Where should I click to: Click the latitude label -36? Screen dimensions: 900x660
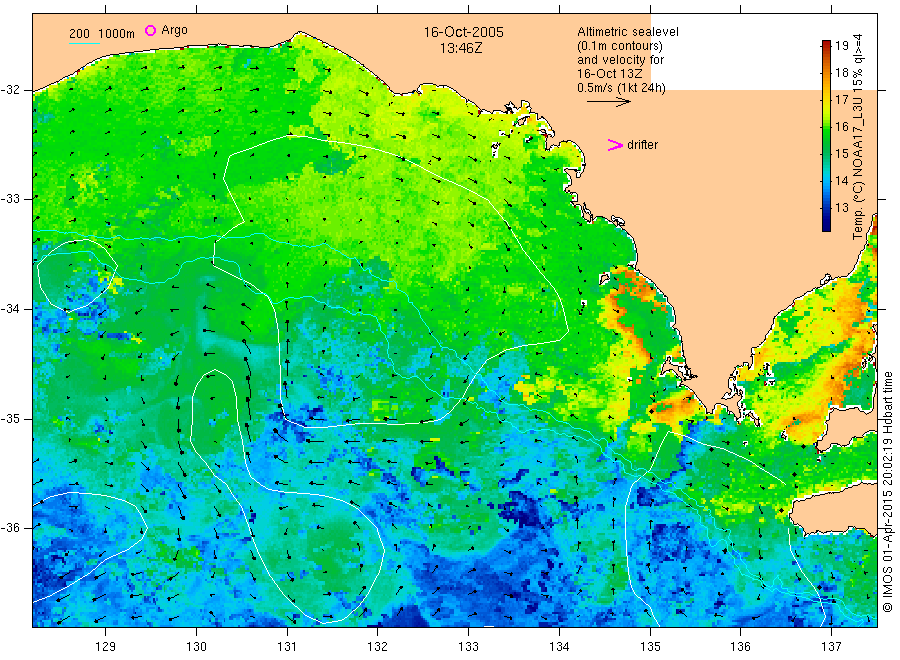tap(10, 528)
